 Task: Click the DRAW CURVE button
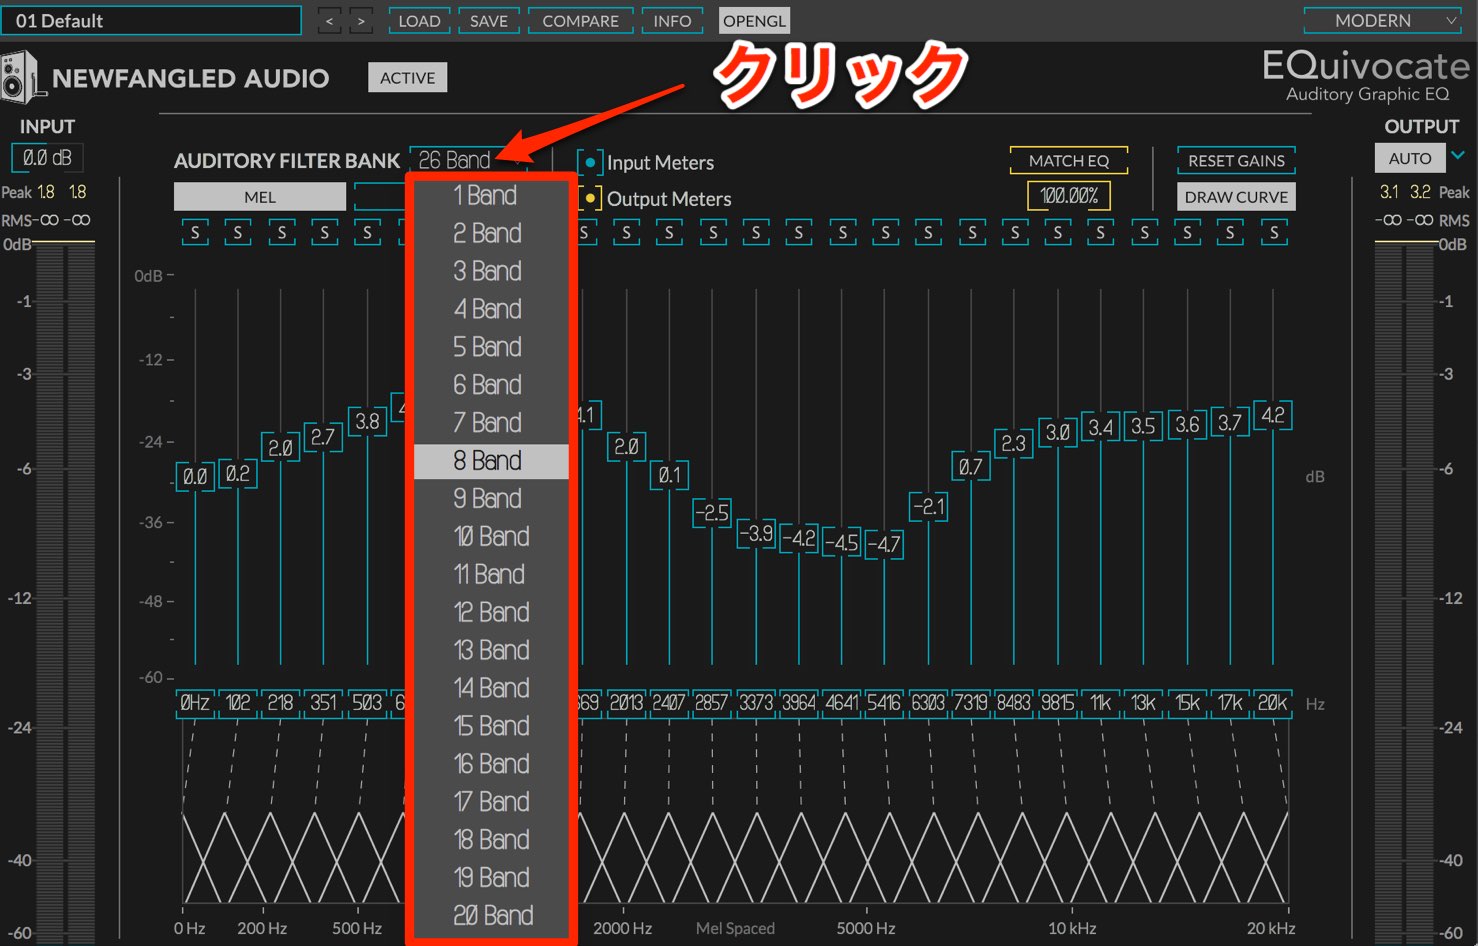(x=1236, y=197)
